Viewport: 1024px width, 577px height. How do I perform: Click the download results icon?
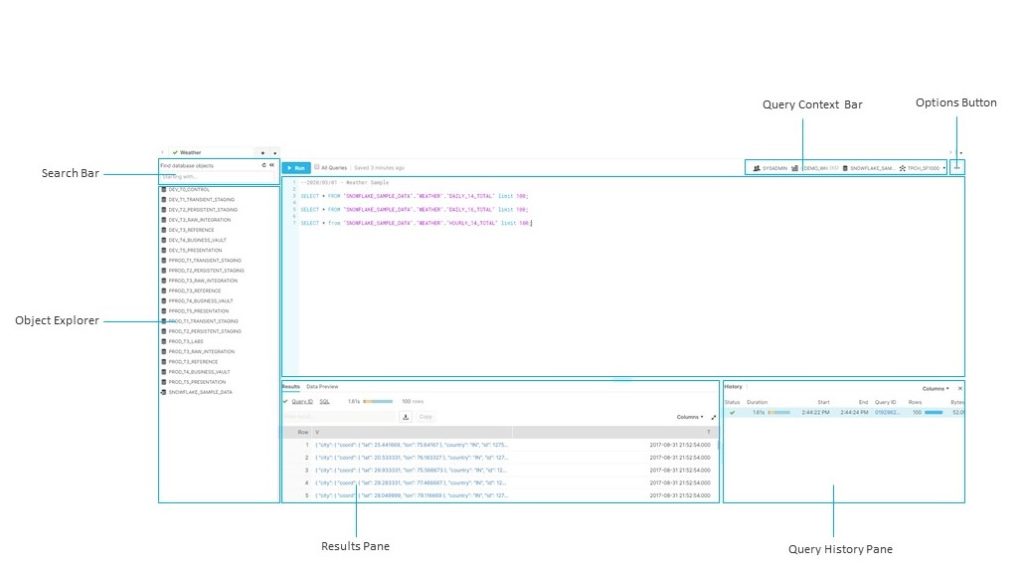click(404, 416)
